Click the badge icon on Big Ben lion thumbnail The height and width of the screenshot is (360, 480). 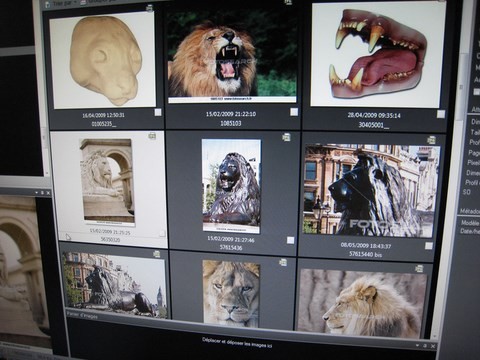[157, 254]
